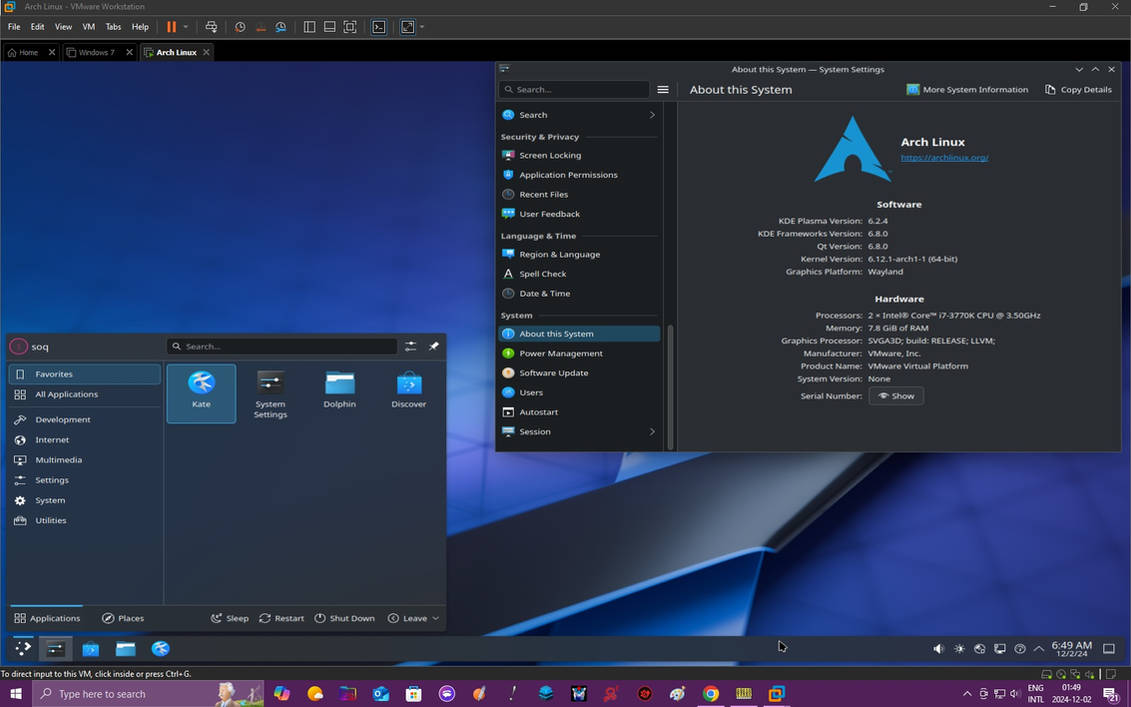This screenshot has height=707, width=1131.
Task: Expand the Search settings category
Action: pos(652,115)
